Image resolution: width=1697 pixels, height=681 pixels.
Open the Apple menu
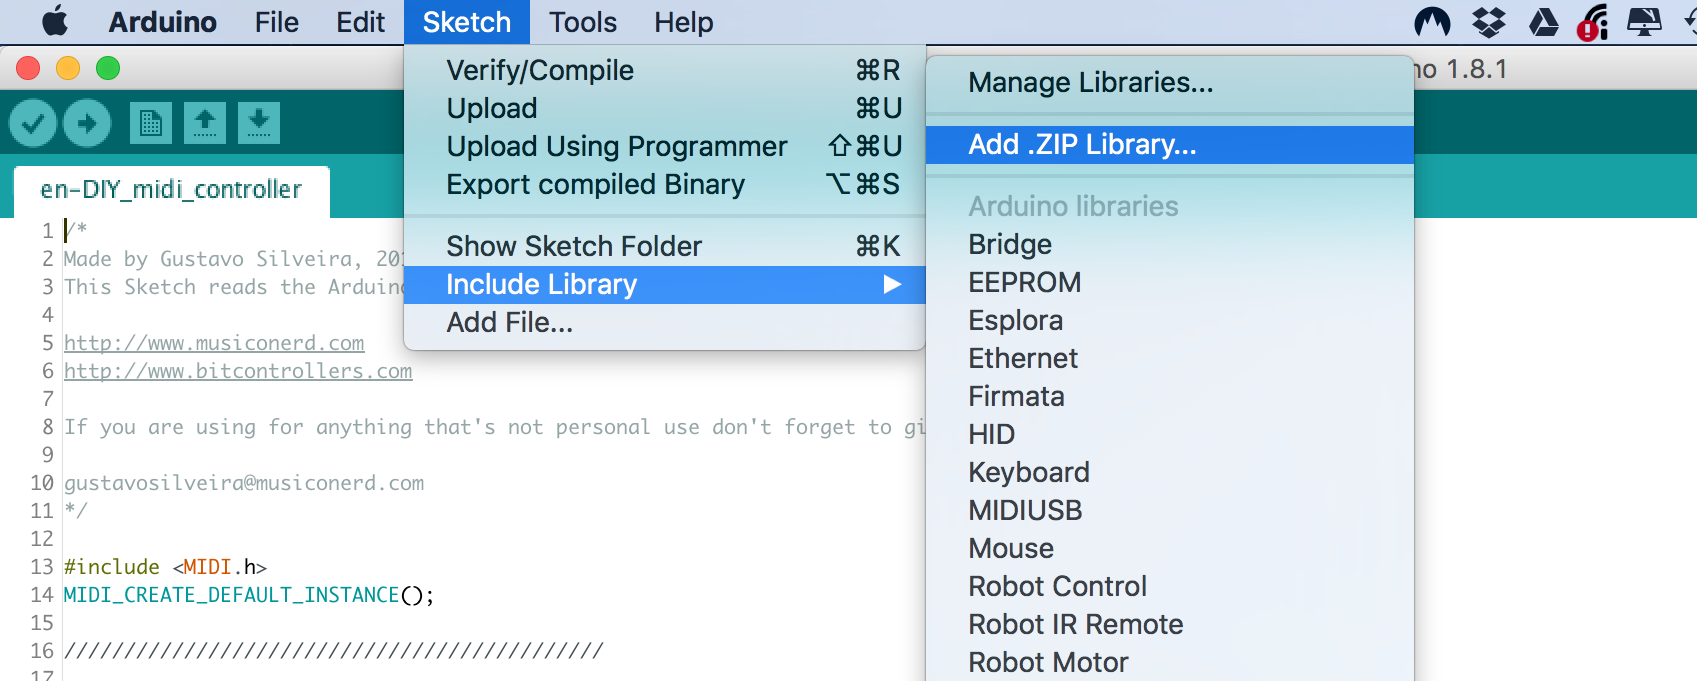pos(55,22)
